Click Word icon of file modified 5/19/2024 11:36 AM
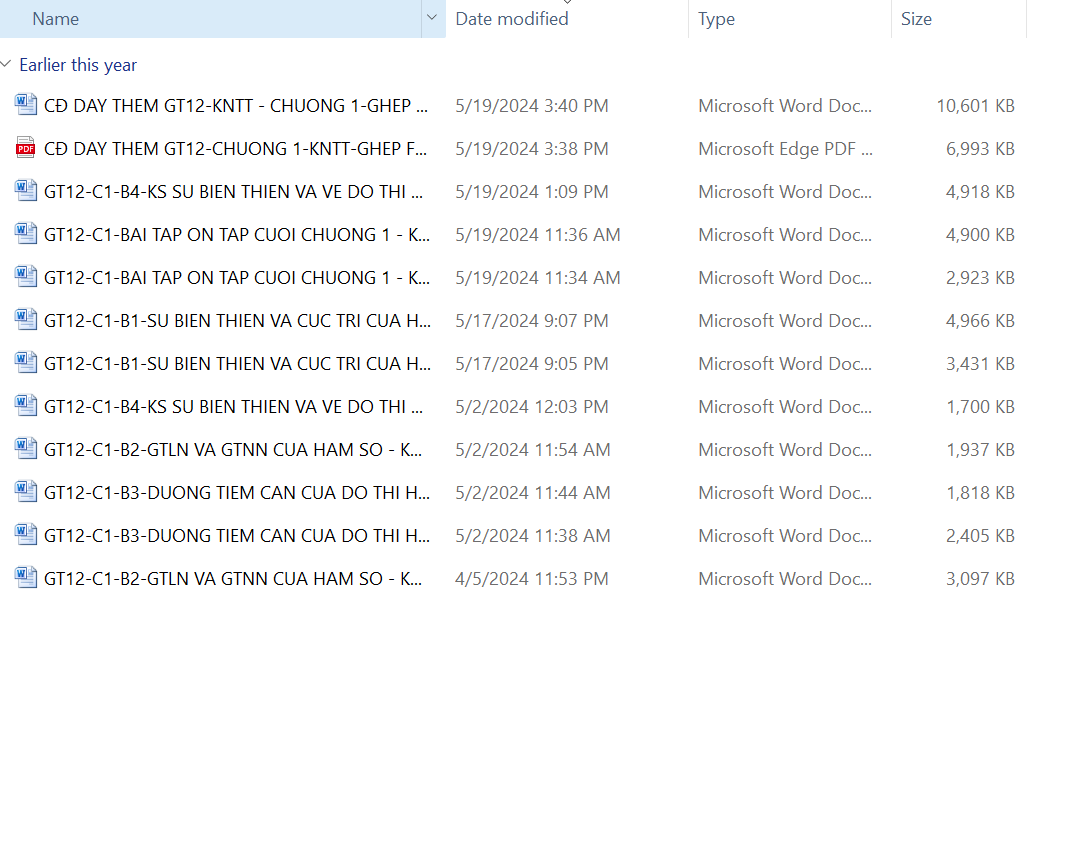This screenshot has height=845, width=1086. [25, 235]
